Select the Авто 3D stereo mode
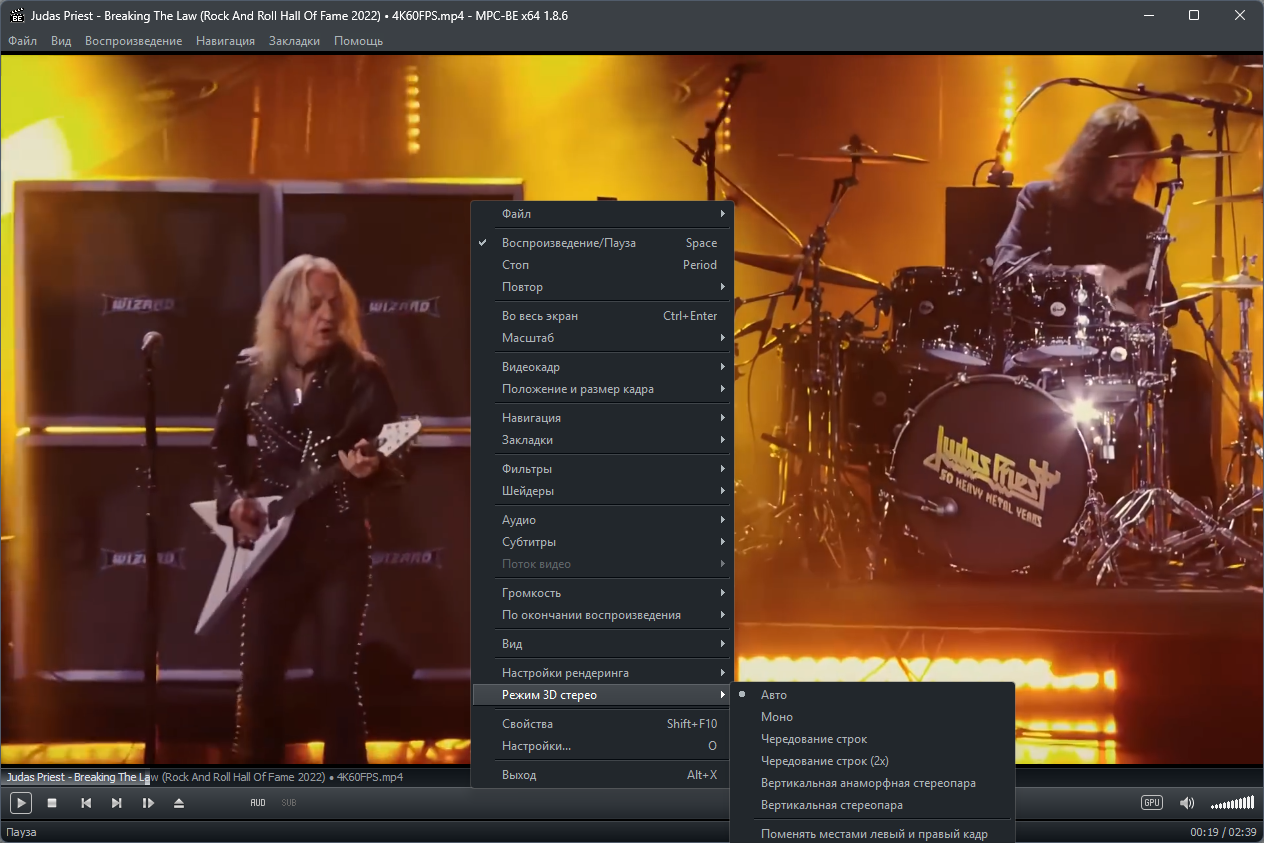The width and height of the screenshot is (1264, 843). coord(873,695)
